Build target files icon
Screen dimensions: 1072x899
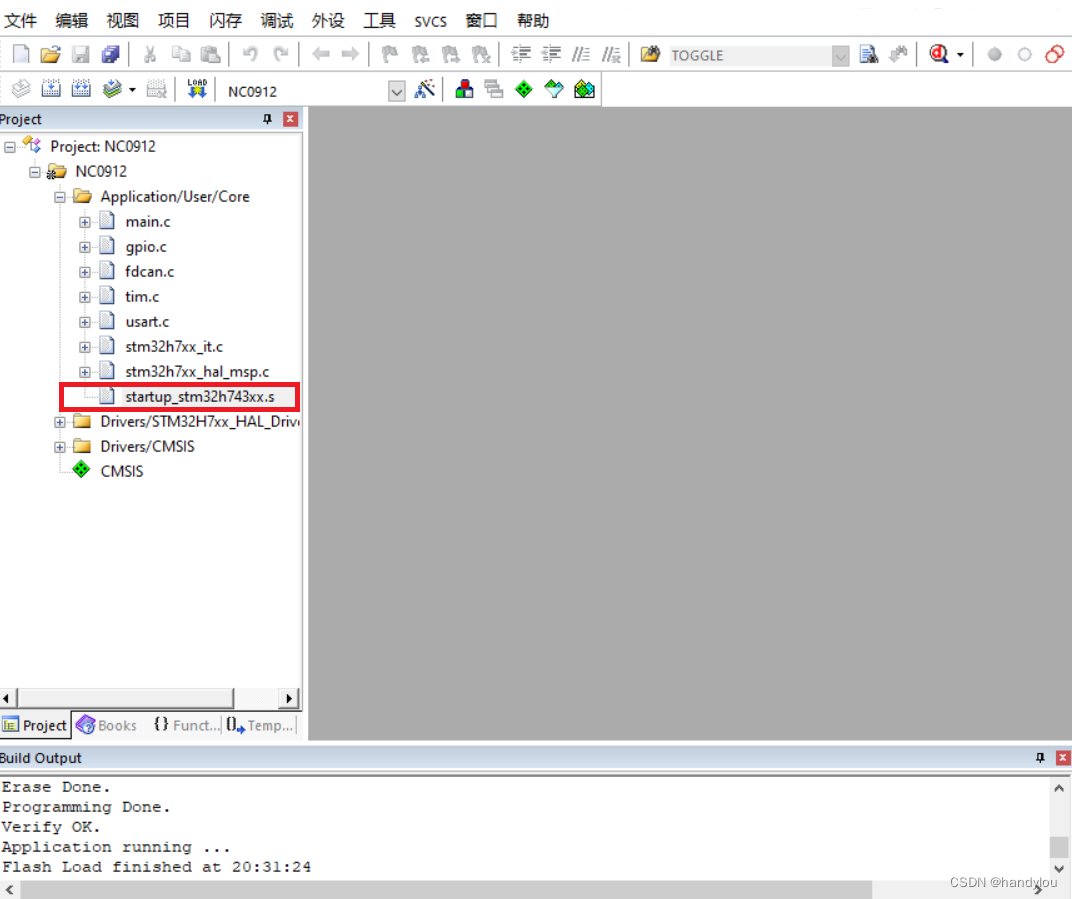[51, 90]
